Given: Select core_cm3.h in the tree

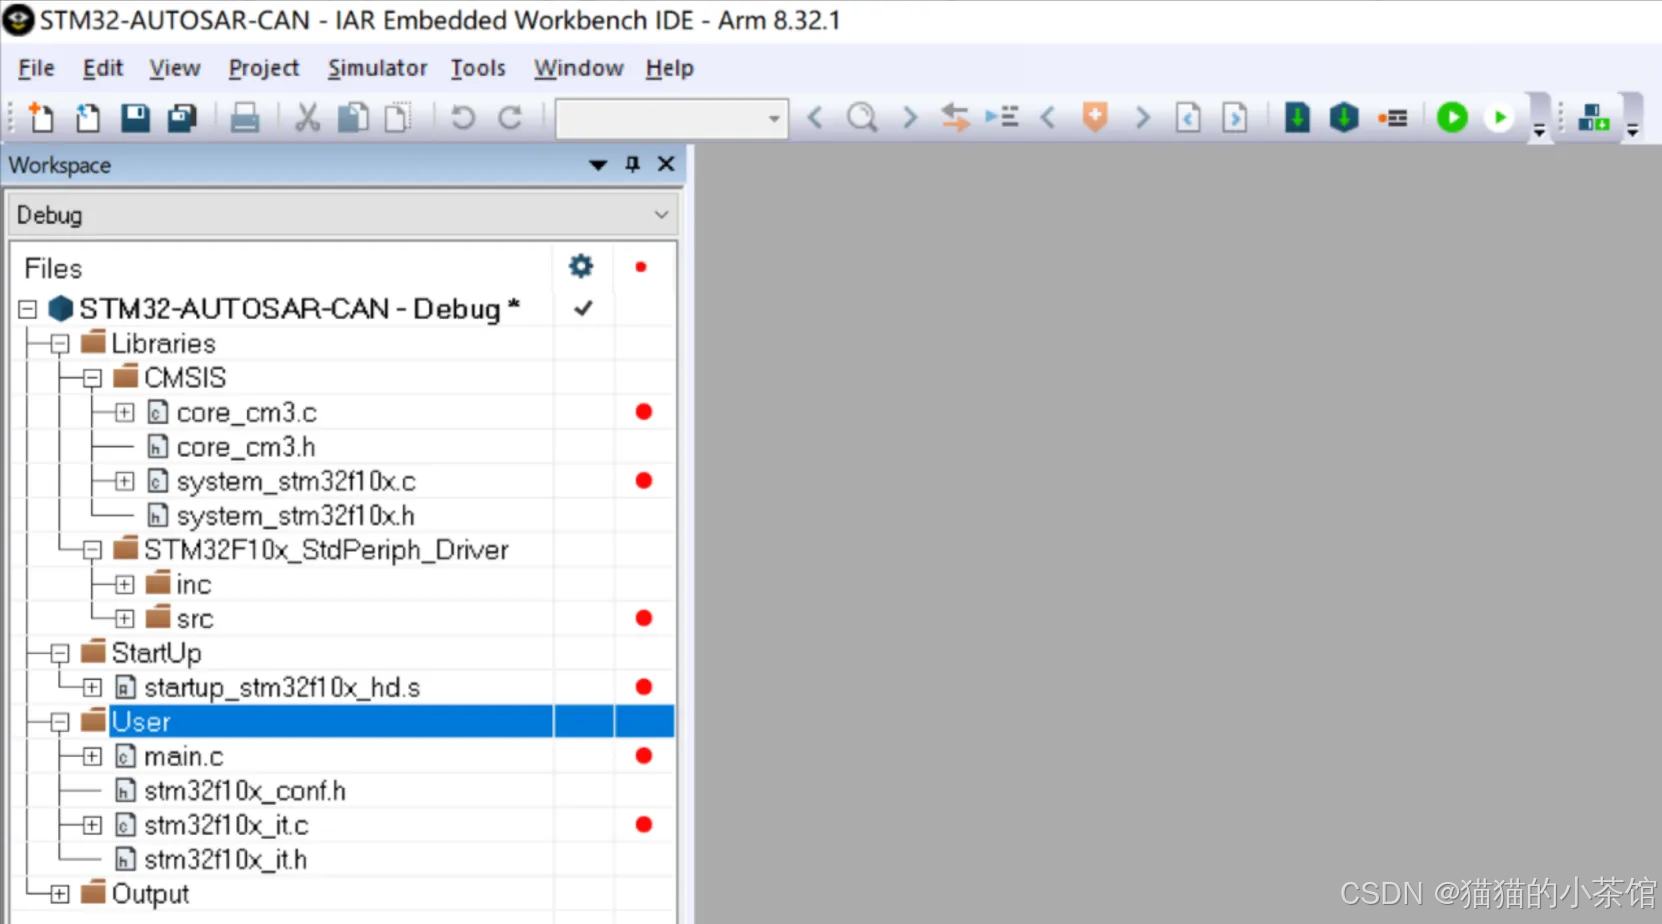Looking at the screenshot, I should 246,447.
